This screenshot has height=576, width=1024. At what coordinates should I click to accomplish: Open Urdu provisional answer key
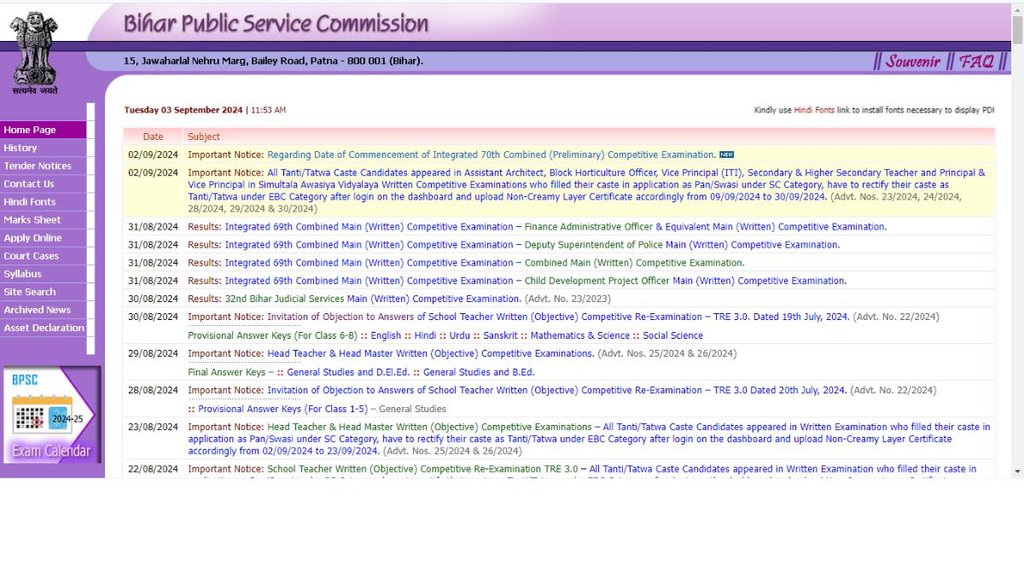tap(460, 336)
